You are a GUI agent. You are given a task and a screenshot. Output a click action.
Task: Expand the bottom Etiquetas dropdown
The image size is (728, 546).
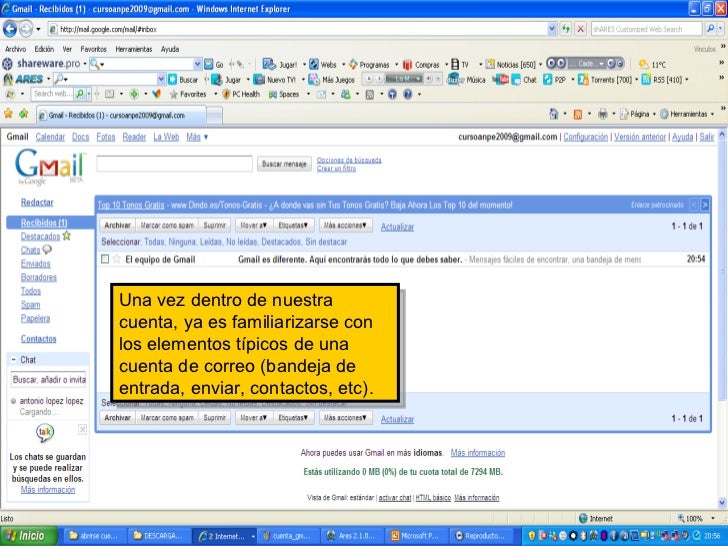coord(293,418)
